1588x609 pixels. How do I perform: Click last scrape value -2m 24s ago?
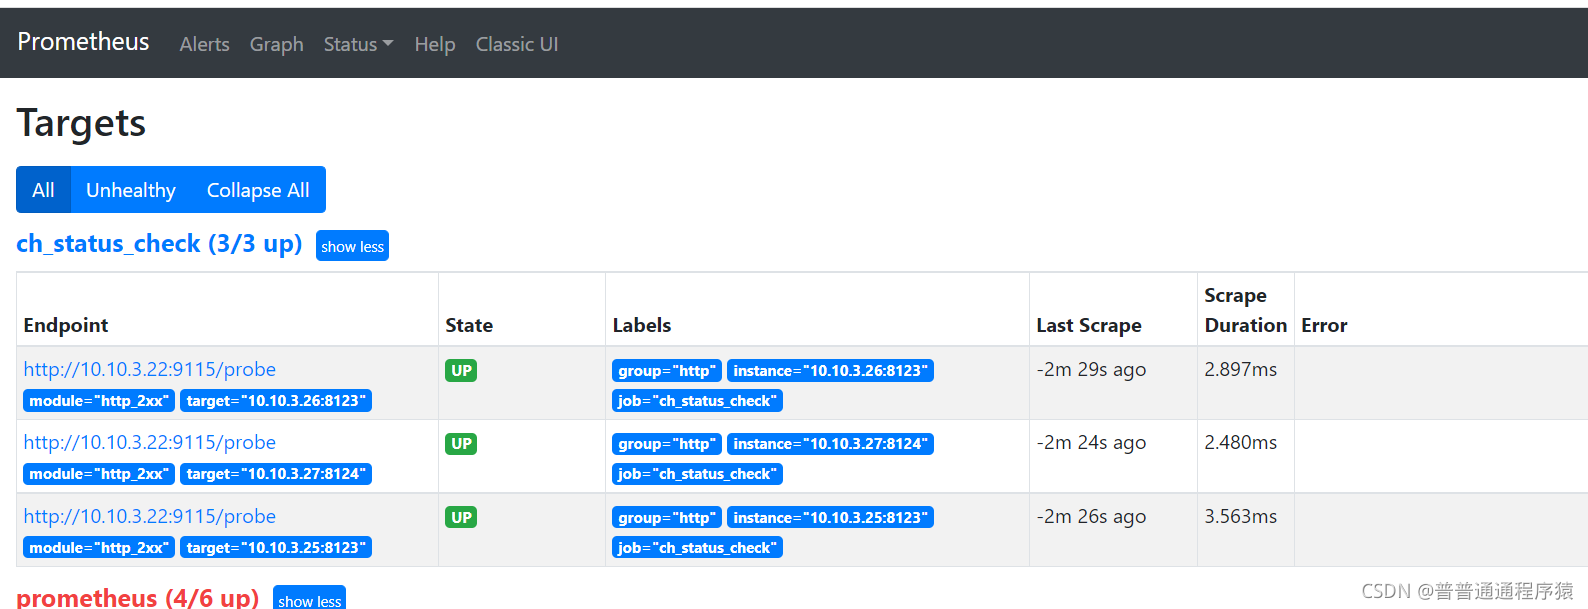click(1091, 442)
